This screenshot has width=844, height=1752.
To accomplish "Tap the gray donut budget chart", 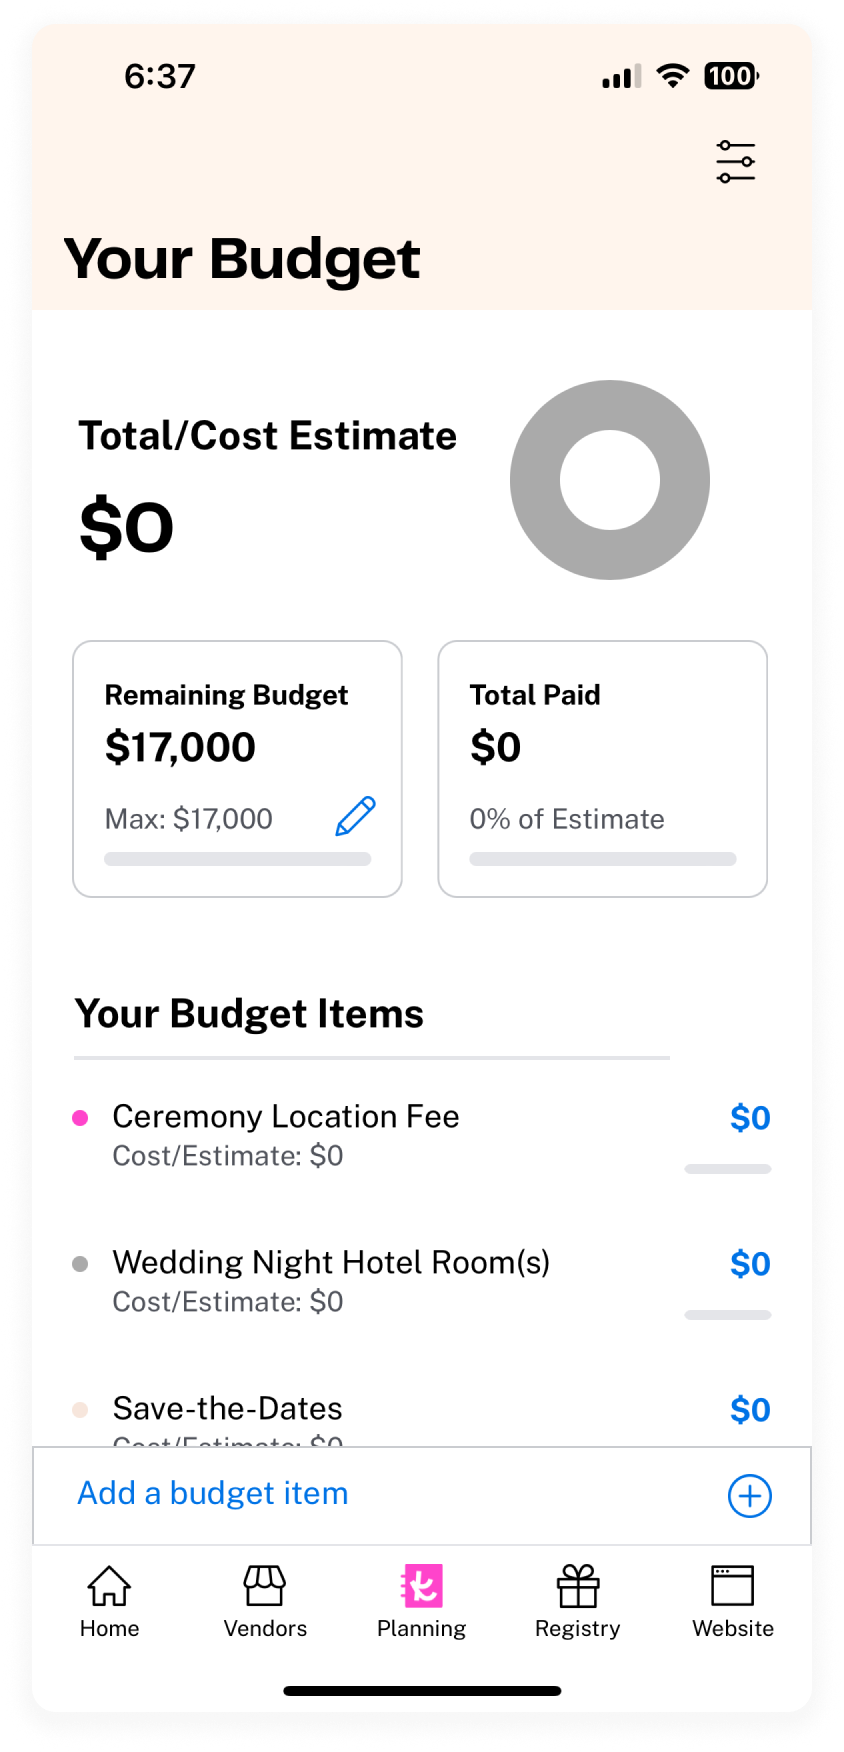I will tap(610, 480).
